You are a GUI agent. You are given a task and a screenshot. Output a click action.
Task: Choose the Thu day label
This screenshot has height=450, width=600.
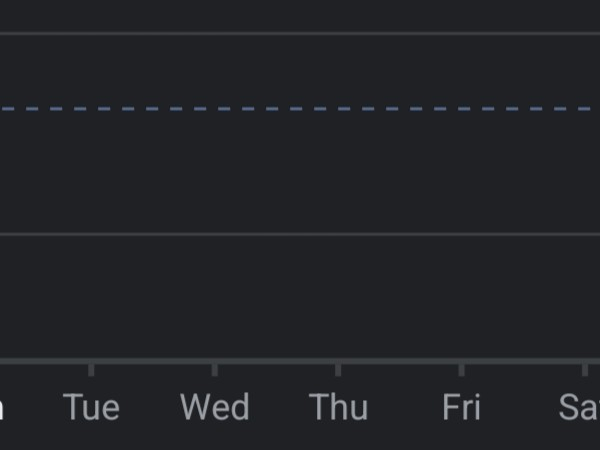click(x=339, y=408)
